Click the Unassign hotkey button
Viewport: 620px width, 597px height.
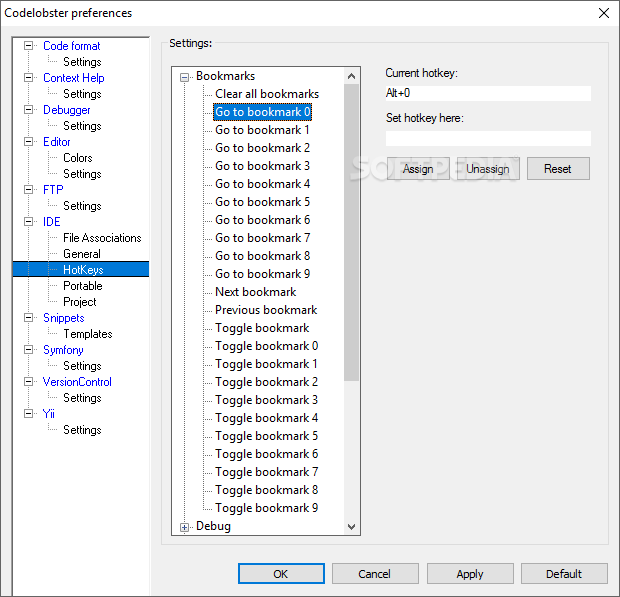488,169
